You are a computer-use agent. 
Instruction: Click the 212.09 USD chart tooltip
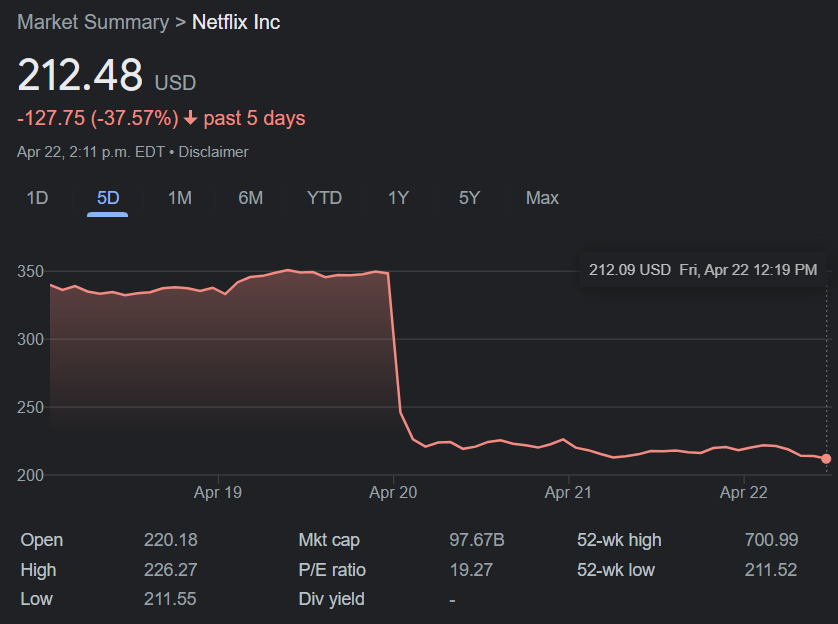pos(703,270)
